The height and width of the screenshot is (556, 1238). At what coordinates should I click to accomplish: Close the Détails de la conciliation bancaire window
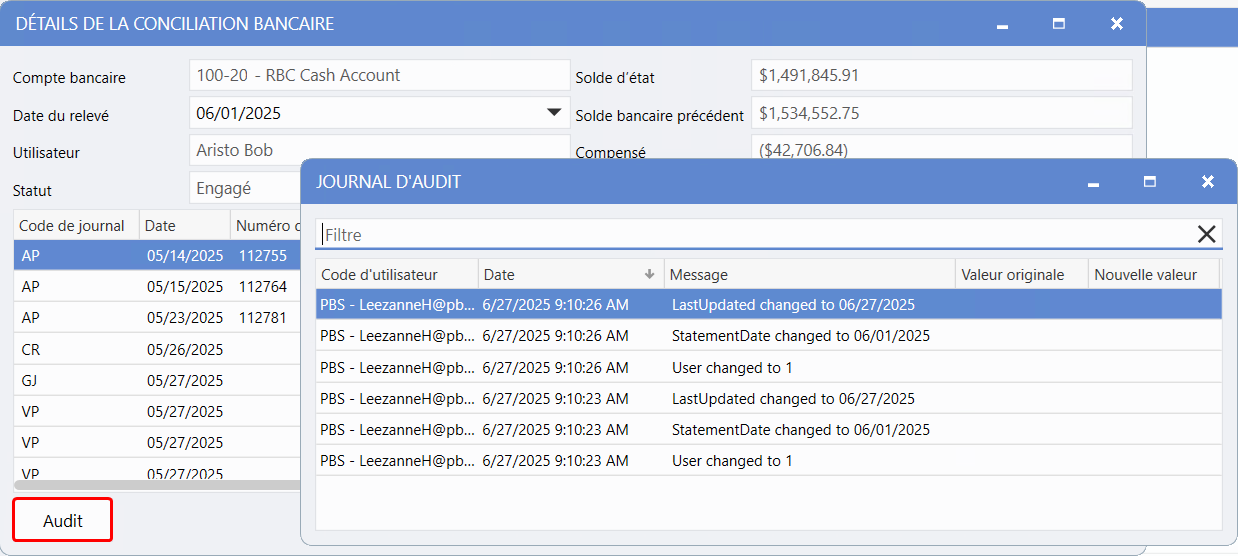[x=1117, y=24]
